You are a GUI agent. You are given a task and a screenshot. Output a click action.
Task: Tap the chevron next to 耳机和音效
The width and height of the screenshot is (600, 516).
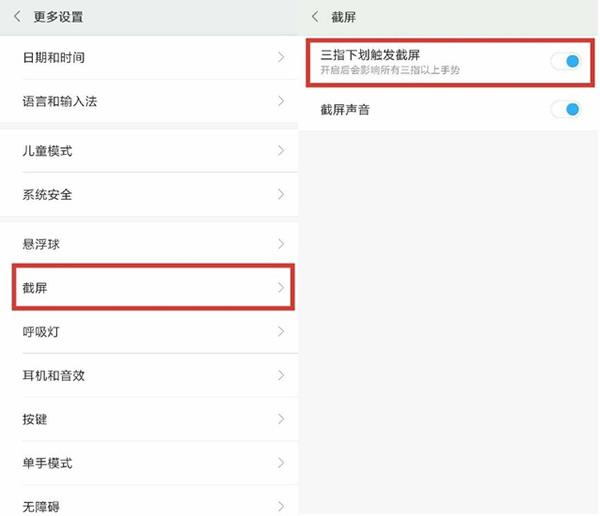(x=281, y=375)
